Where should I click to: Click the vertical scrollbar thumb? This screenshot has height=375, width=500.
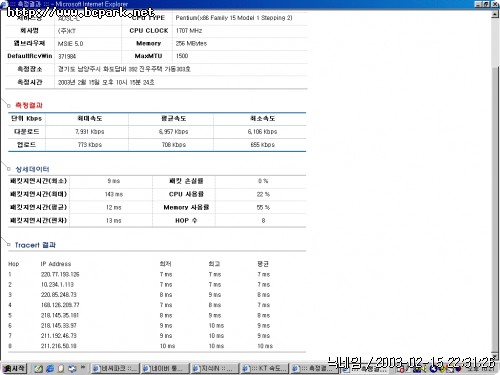(495, 208)
